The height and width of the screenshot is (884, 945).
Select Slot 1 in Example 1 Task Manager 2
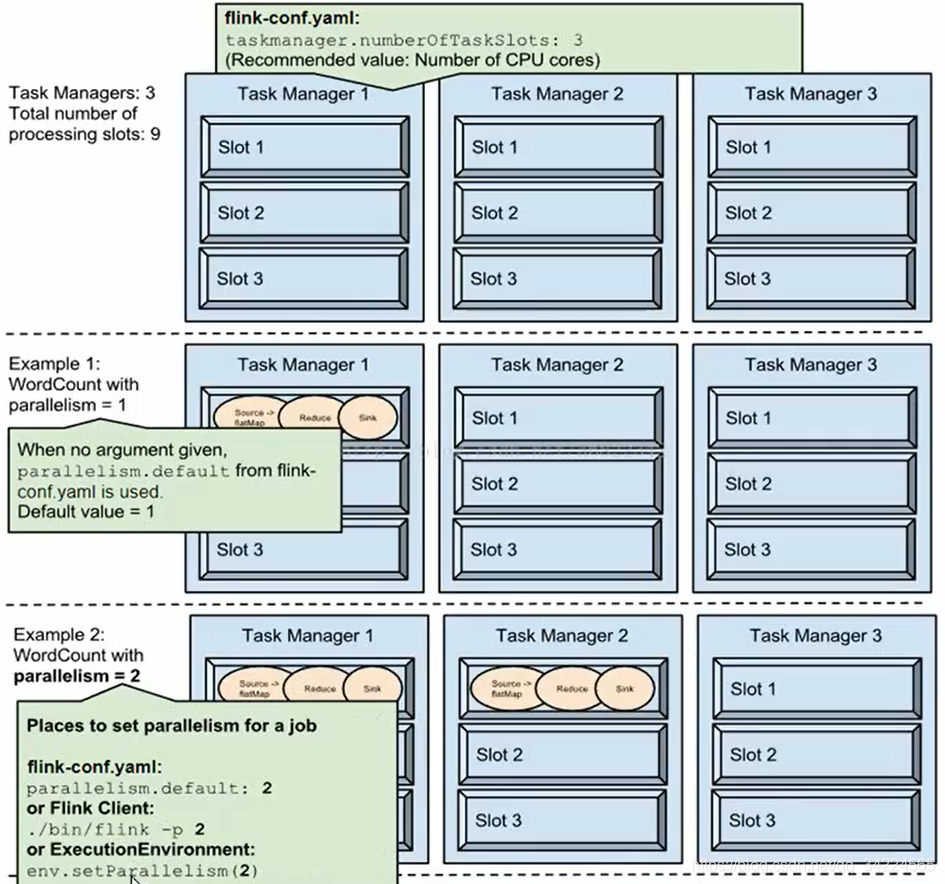559,418
